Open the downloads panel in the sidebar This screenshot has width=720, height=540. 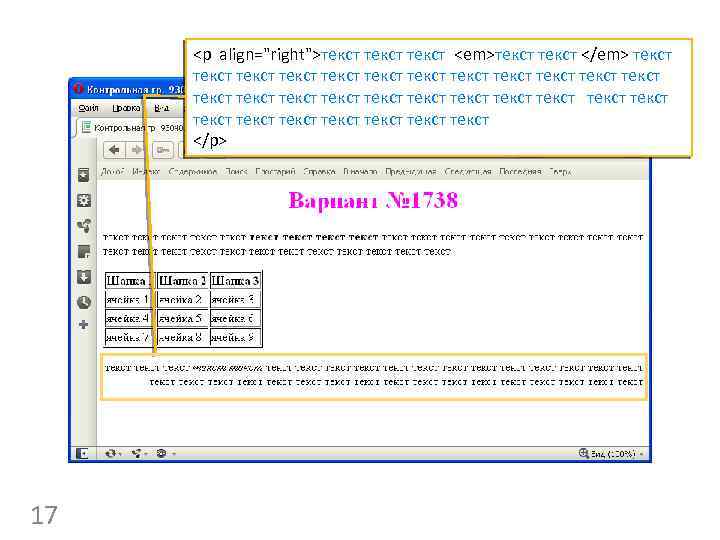(x=84, y=277)
